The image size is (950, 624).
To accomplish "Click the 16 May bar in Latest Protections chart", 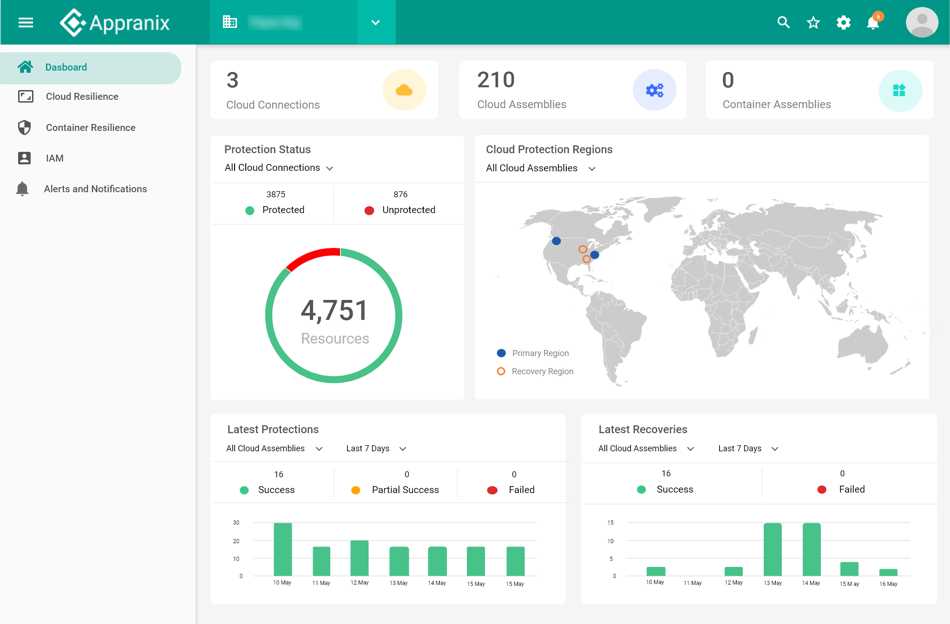I will point(515,561).
